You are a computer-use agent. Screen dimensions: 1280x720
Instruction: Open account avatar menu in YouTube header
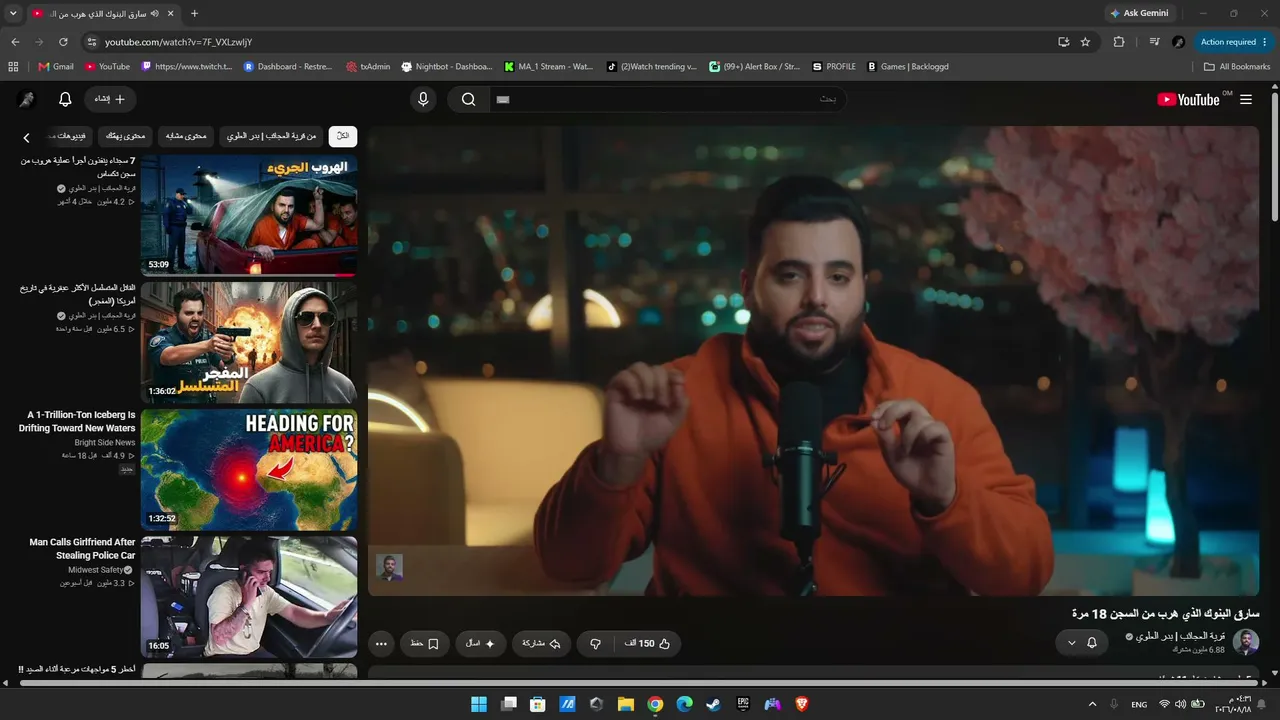pos(27,100)
